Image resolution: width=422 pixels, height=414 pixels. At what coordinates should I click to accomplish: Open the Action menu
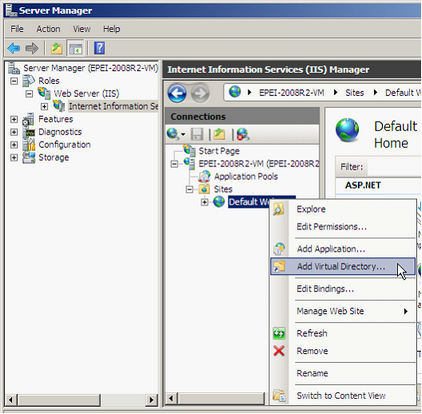[x=48, y=29]
